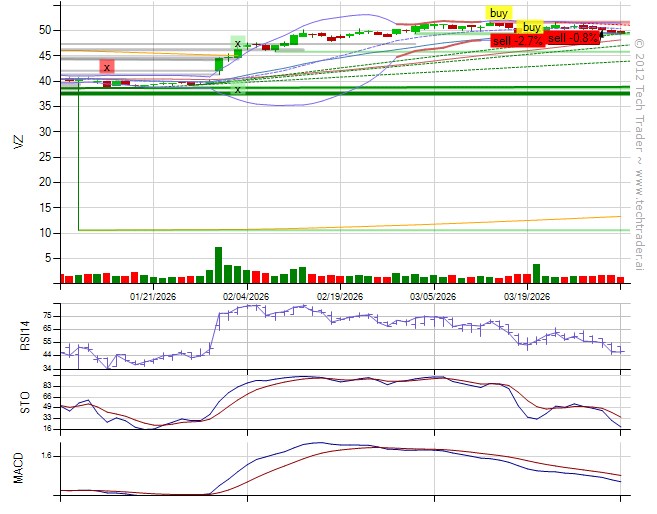Click the VZ ticker axis label
Viewport: 657px width, 514px height.
point(17,142)
